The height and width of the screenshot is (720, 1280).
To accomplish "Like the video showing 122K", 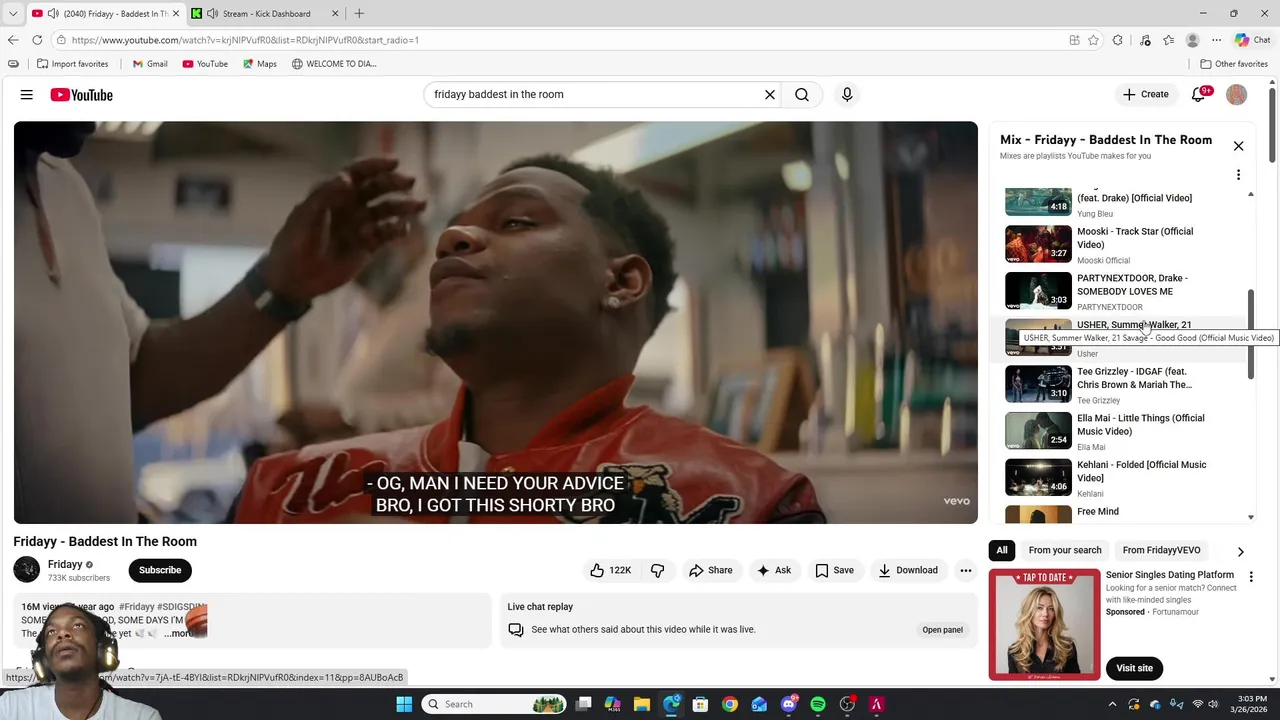I will coord(610,570).
